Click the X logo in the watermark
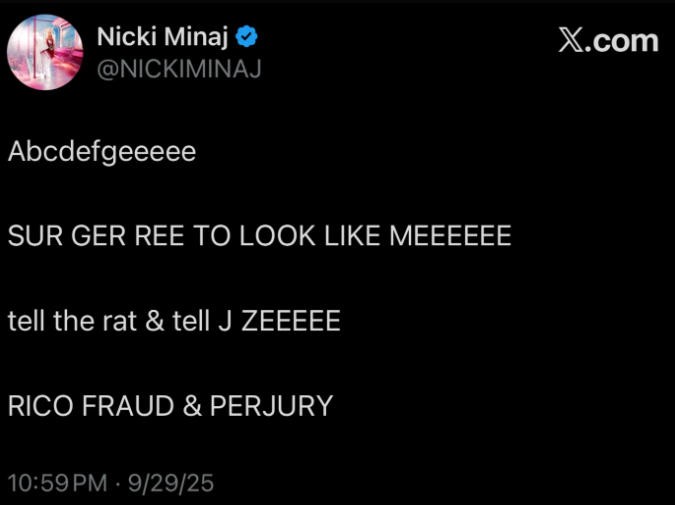 (x=573, y=41)
